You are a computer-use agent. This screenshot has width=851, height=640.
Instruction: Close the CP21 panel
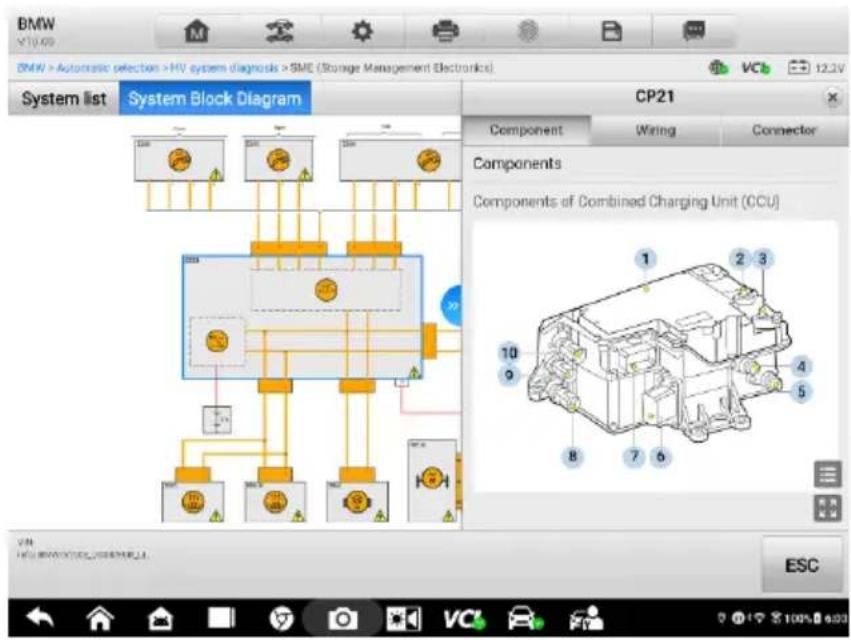pos(832,98)
